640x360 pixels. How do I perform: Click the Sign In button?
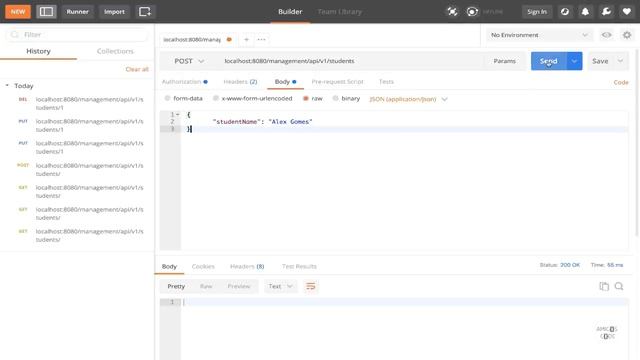click(537, 11)
